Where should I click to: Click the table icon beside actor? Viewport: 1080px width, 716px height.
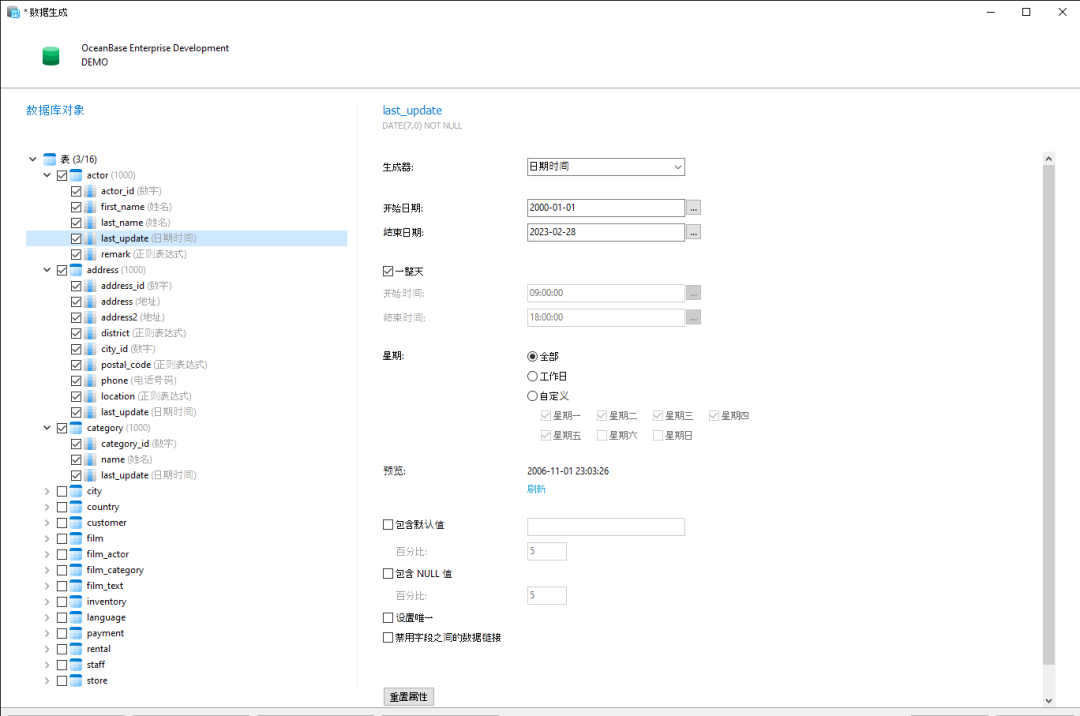(x=76, y=175)
